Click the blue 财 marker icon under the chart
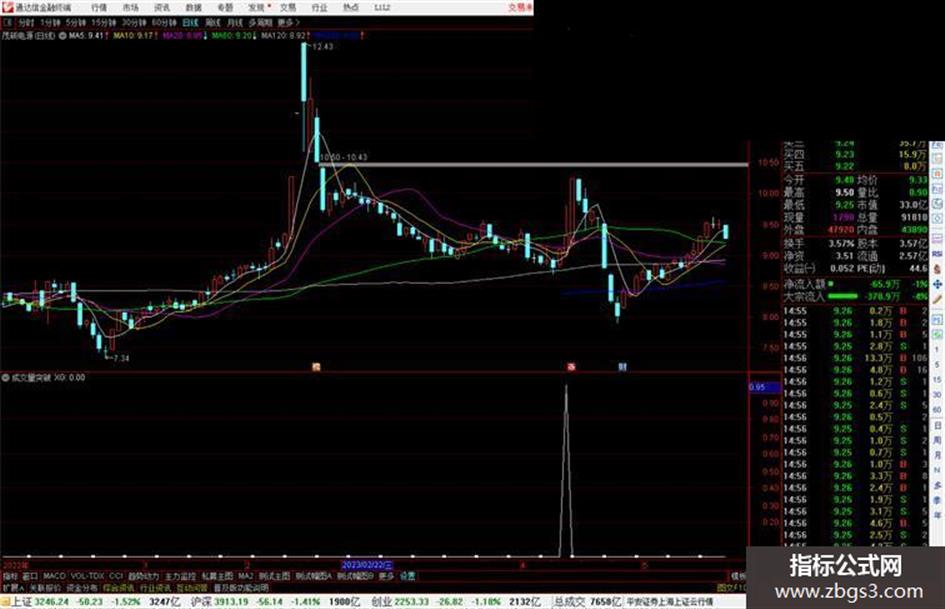945x609 pixels. pos(623,367)
